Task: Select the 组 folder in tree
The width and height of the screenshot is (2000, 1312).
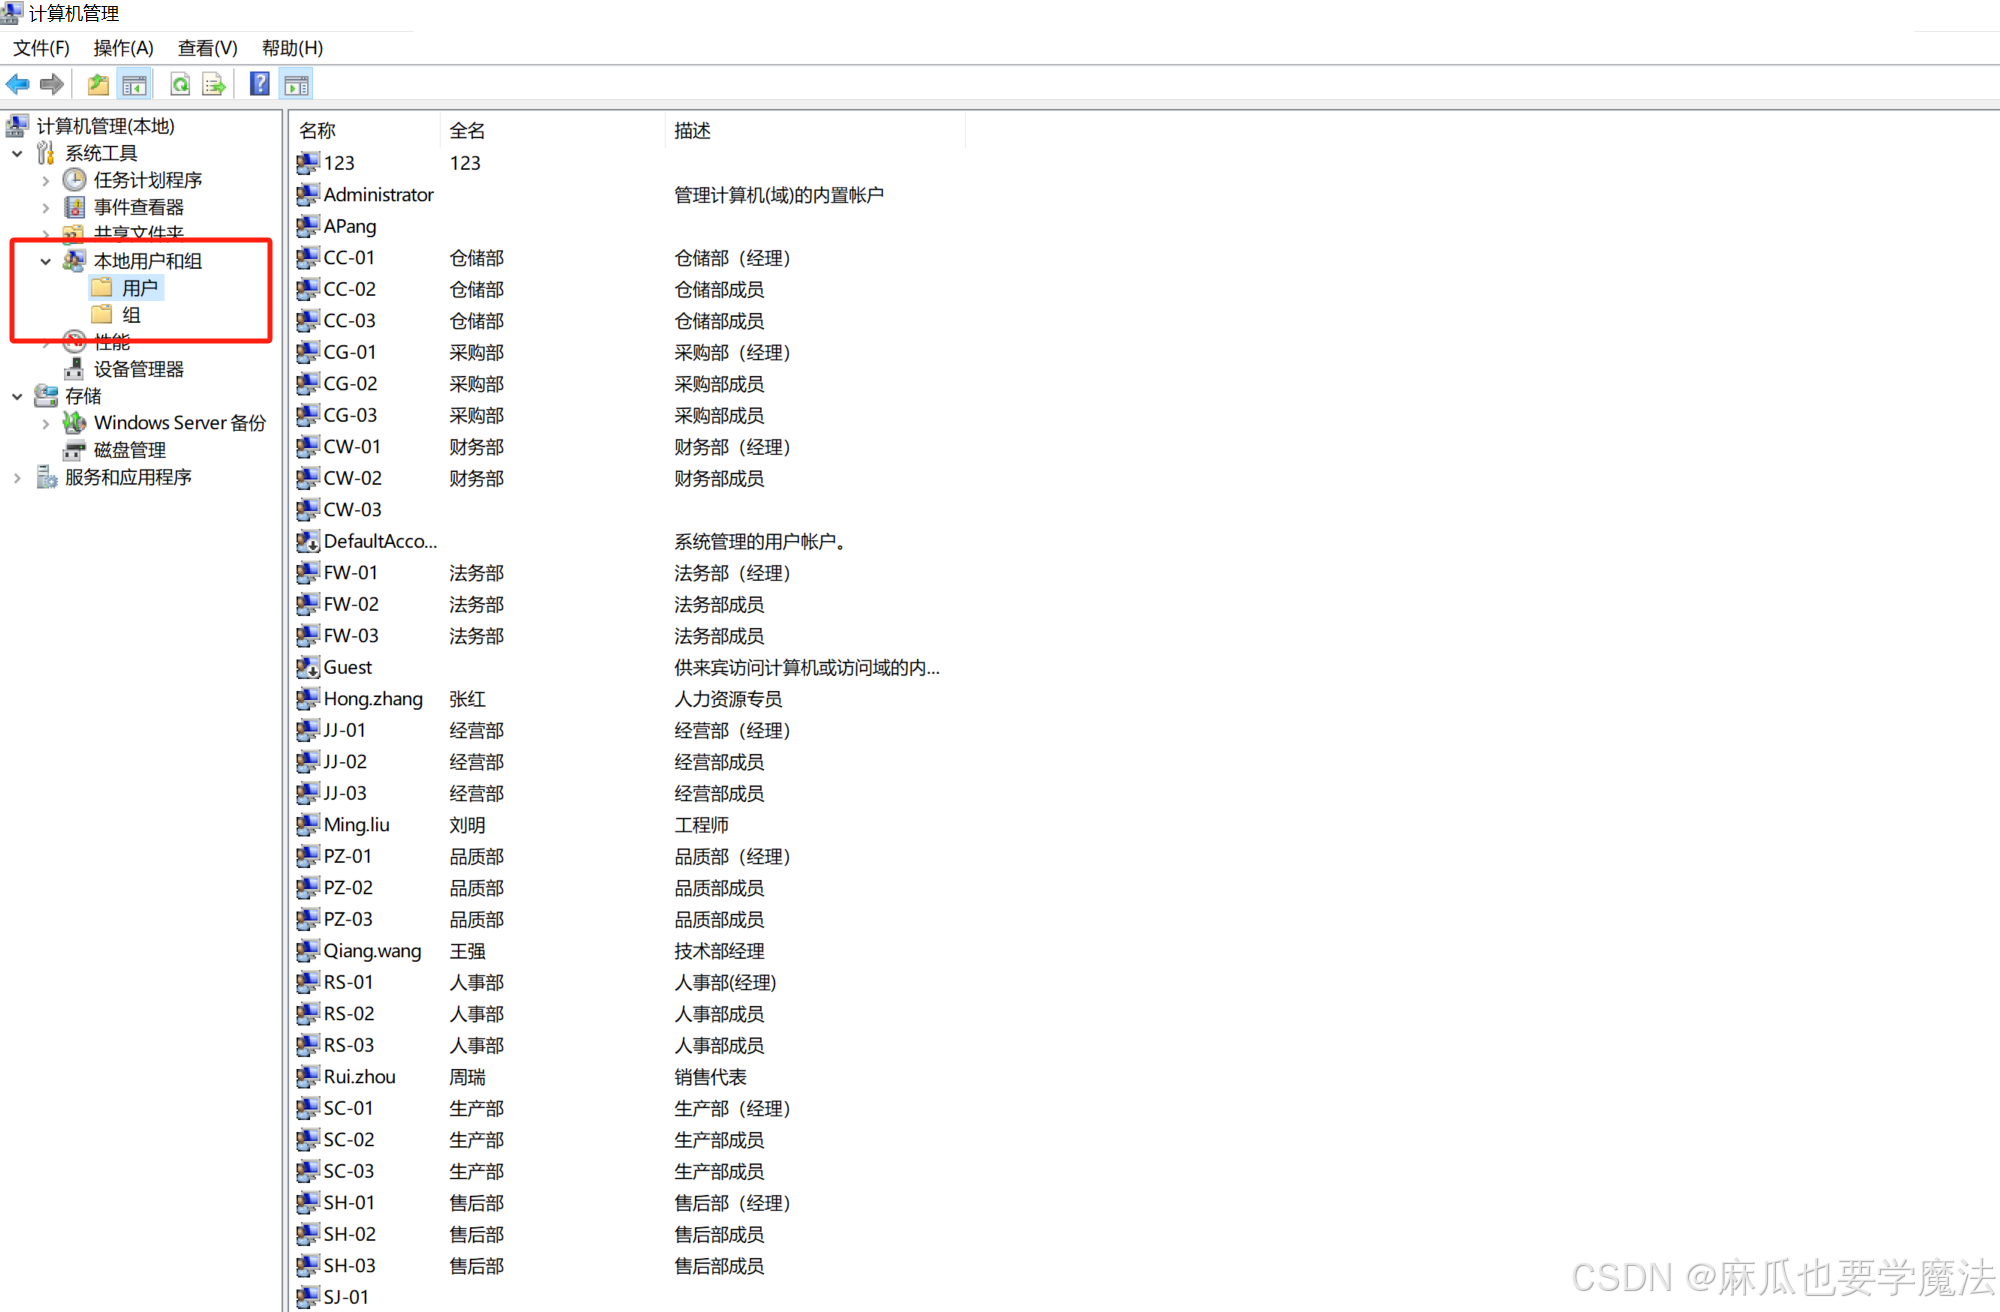Action: 130,315
